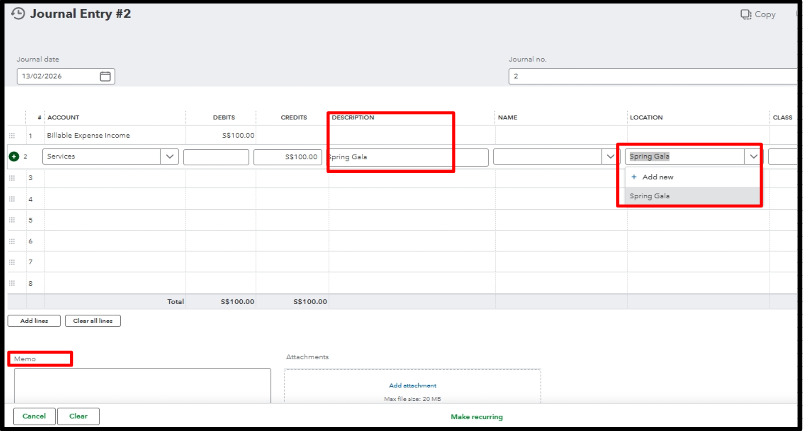Click the Add attachment link
Image resolution: width=803 pixels, height=431 pixels.
412,385
